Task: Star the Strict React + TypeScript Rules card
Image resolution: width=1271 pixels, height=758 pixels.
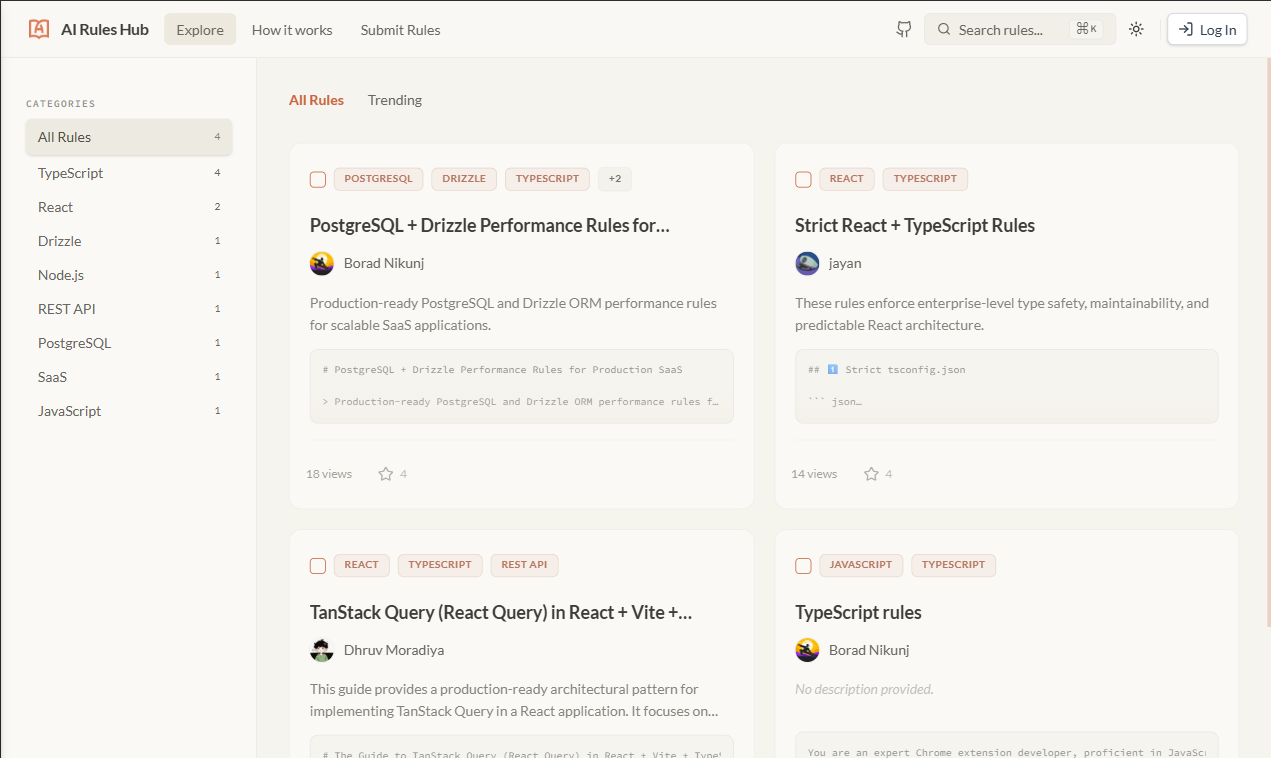Action: 871,473
